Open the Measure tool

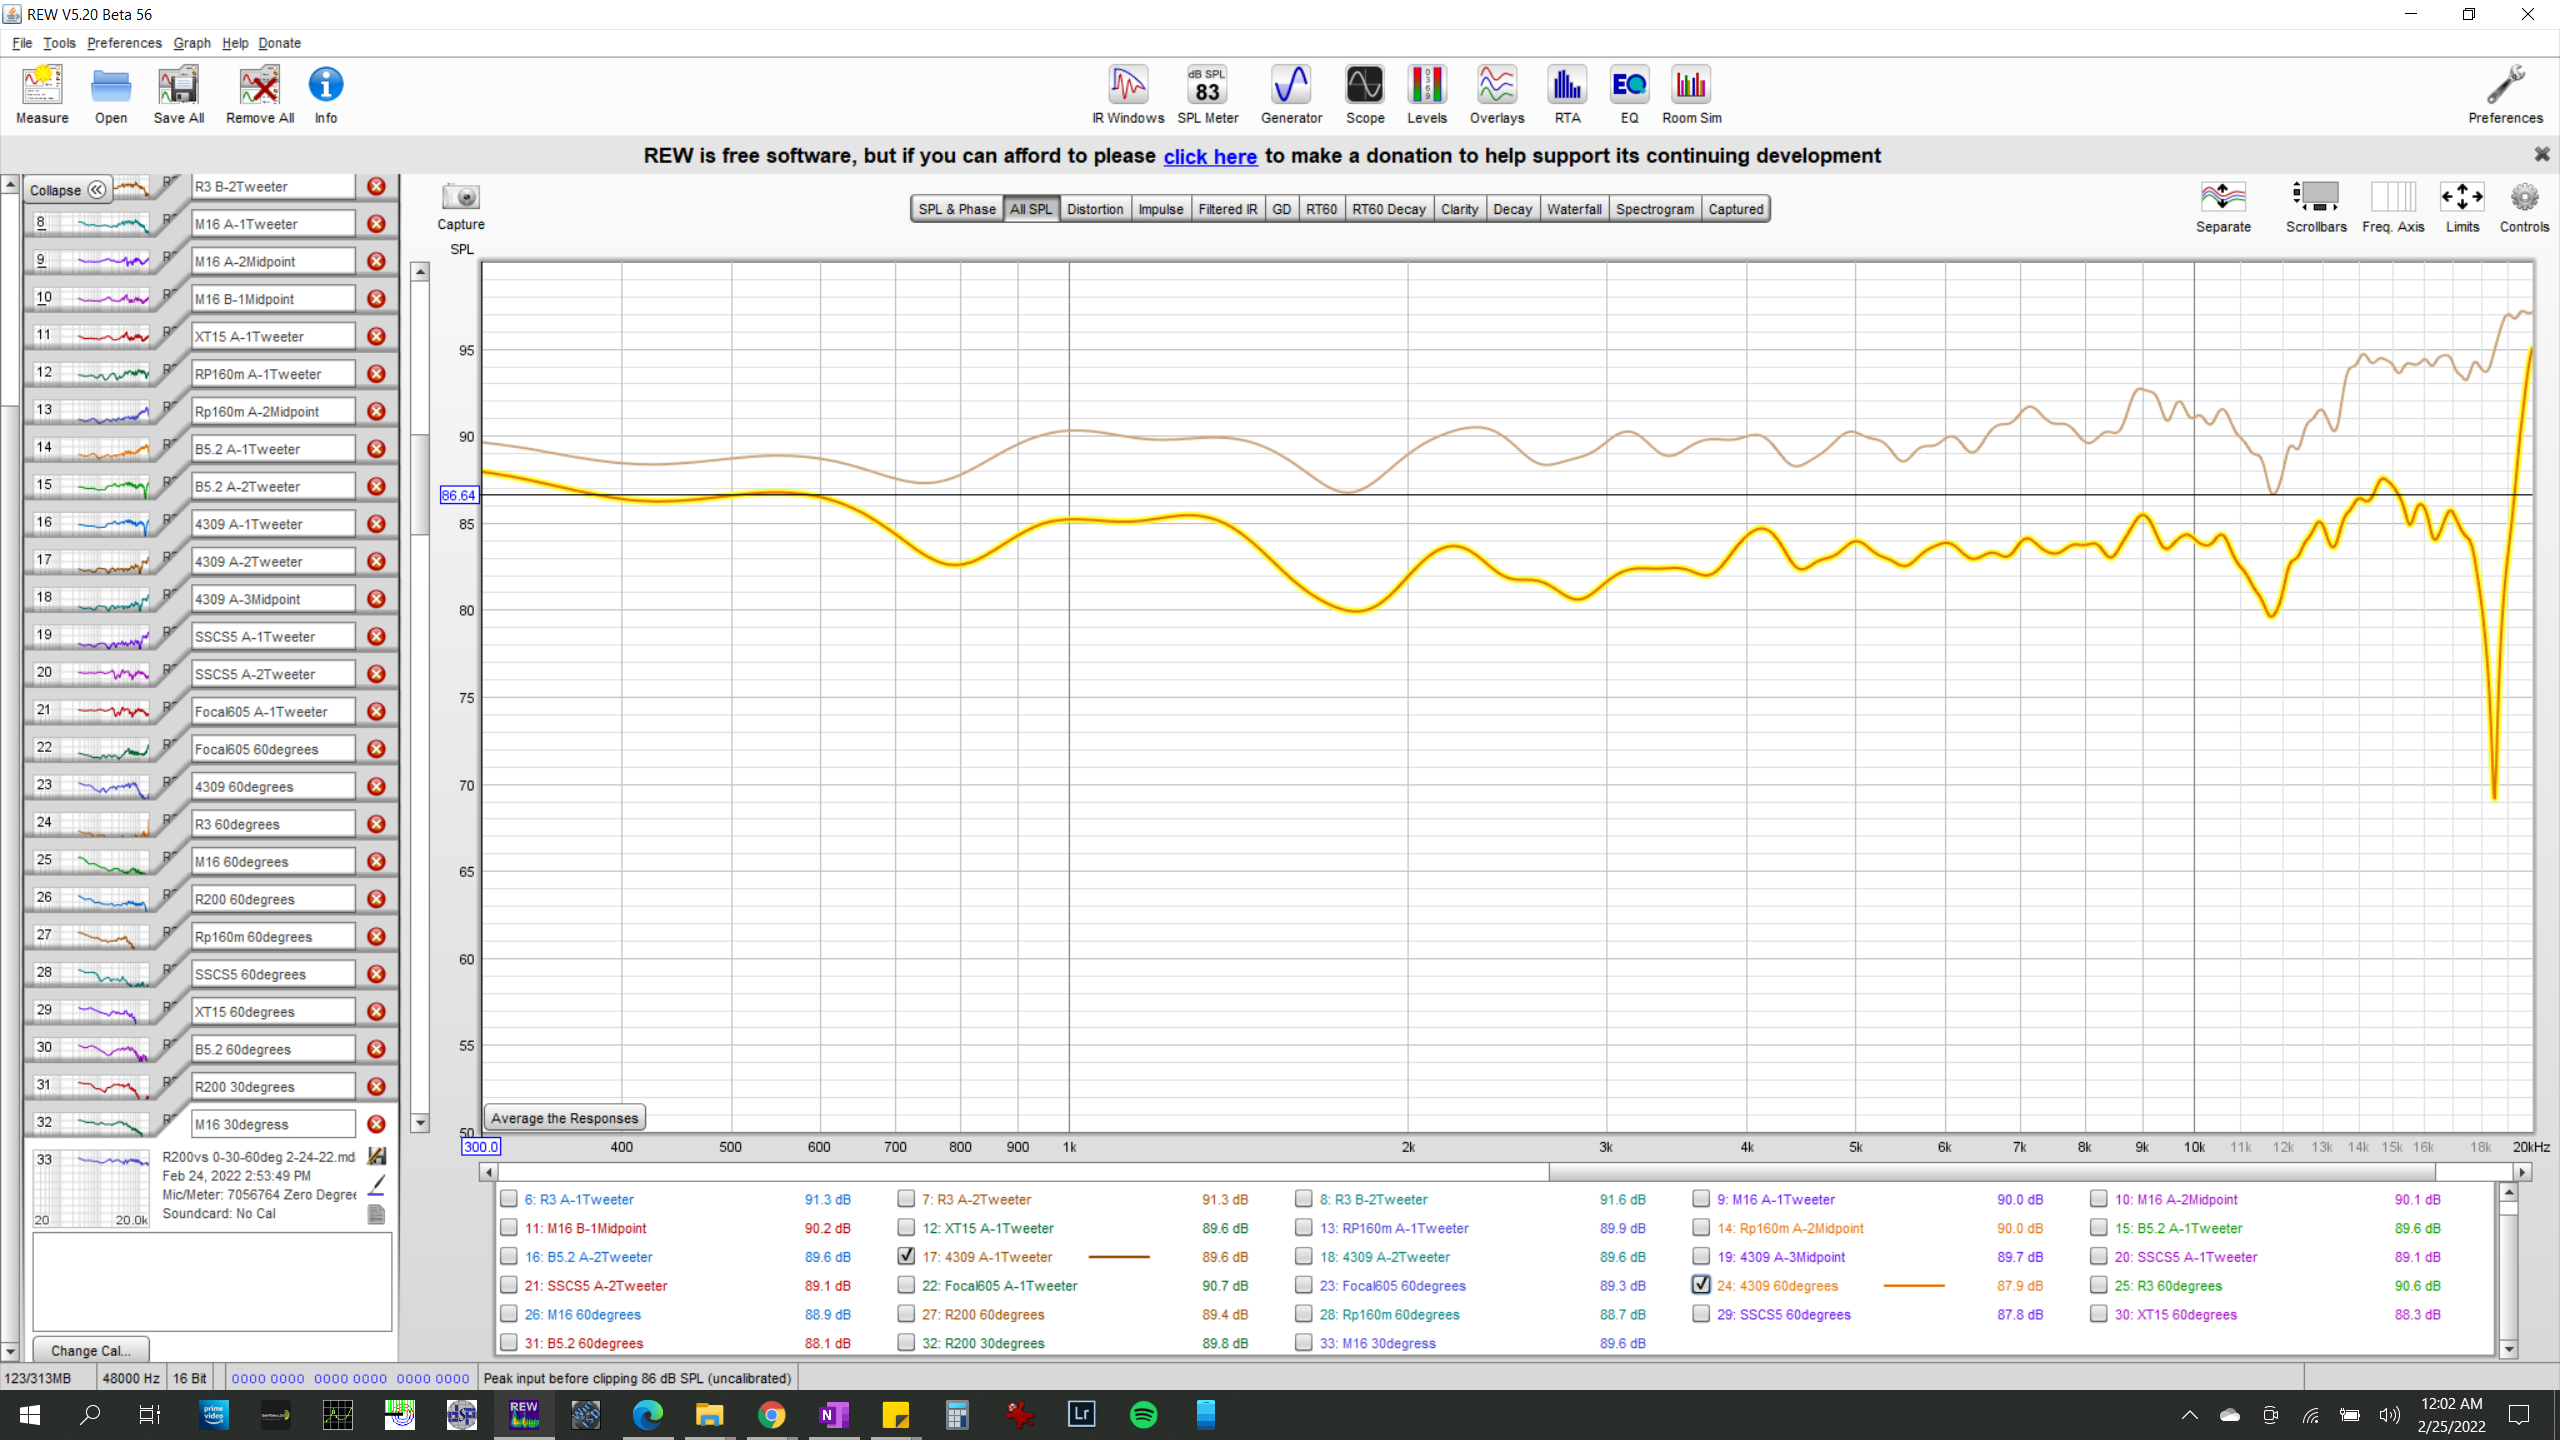tap(42, 95)
